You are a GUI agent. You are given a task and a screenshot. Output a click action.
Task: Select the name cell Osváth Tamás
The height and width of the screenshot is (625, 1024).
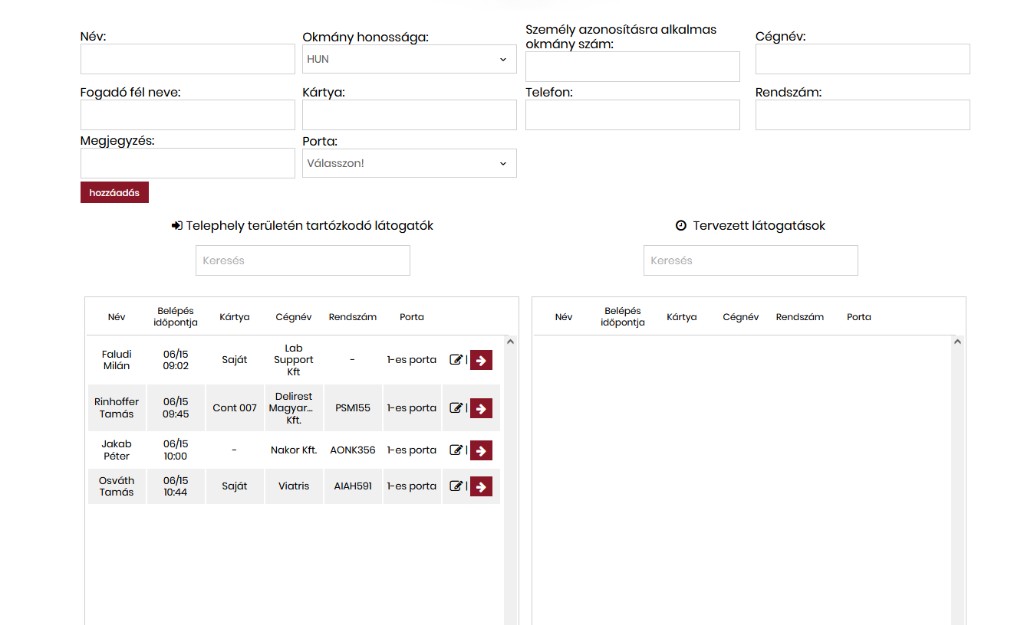(x=116, y=486)
